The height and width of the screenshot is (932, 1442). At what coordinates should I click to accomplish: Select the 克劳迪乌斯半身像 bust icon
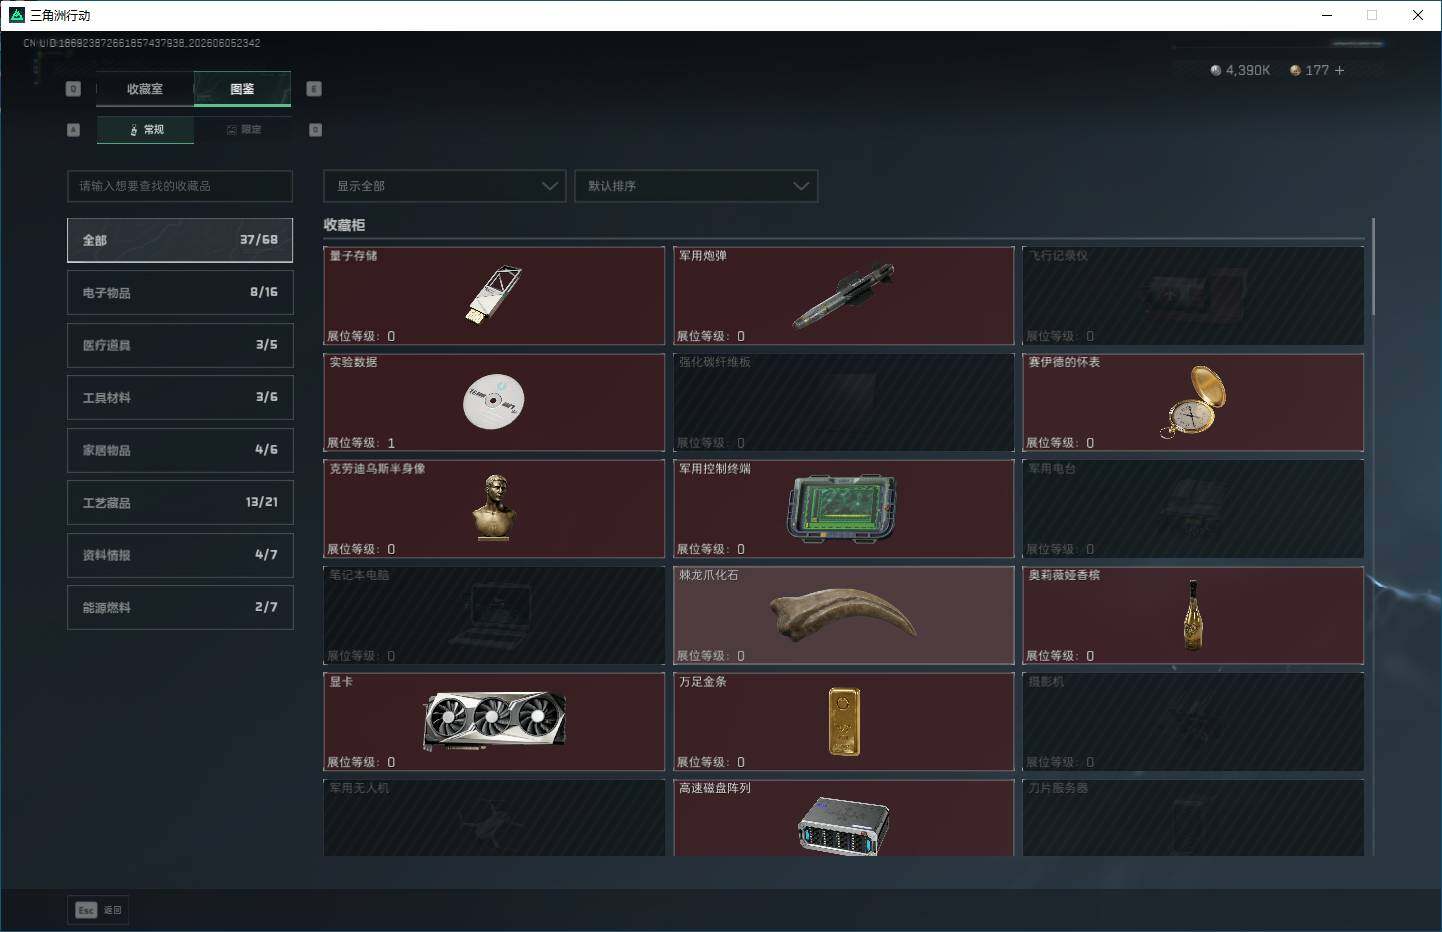[x=494, y=508]
